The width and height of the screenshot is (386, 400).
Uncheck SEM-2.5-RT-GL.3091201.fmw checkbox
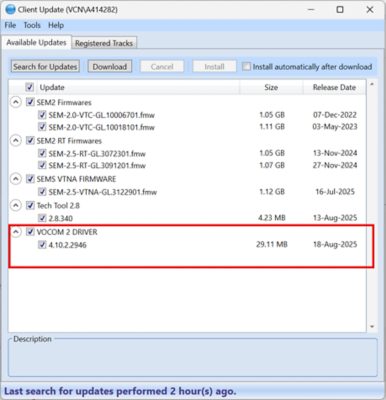pos(42,165)
